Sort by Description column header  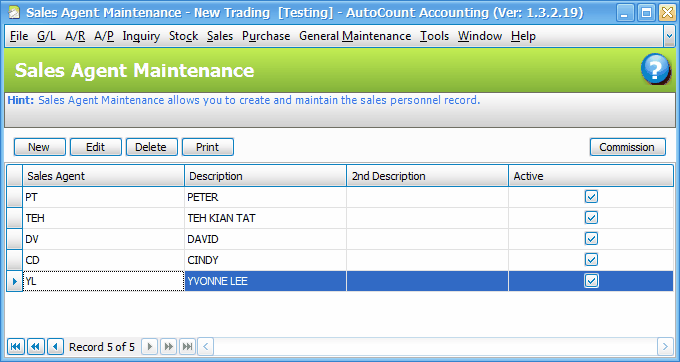pos(265,176)
